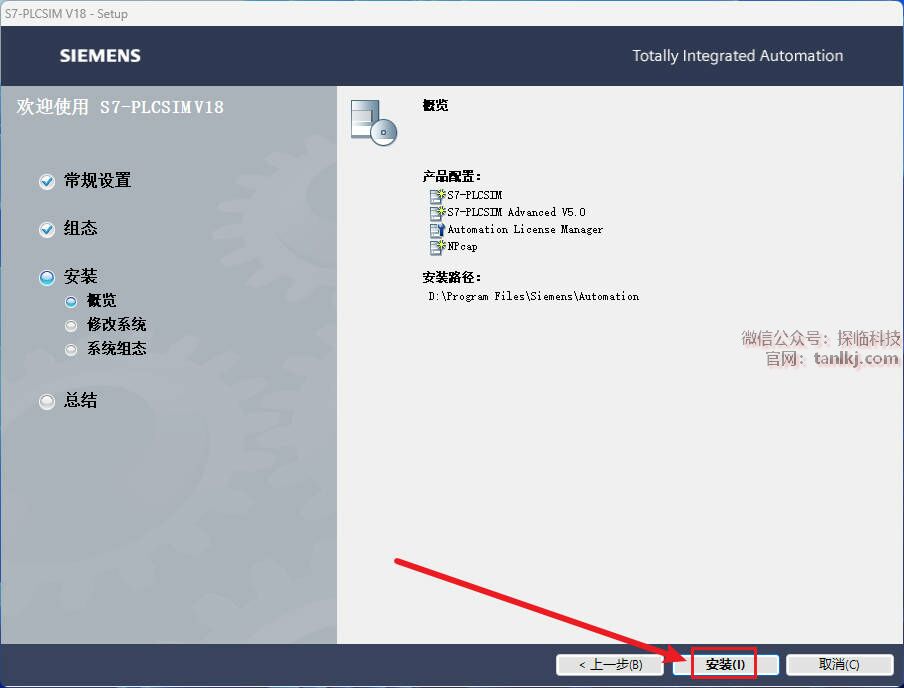Click the S7-PLCSIM Advanced V5.0 text
This screenshot has width=904, height=688.
pyautogui.click(x=517, y=213)
